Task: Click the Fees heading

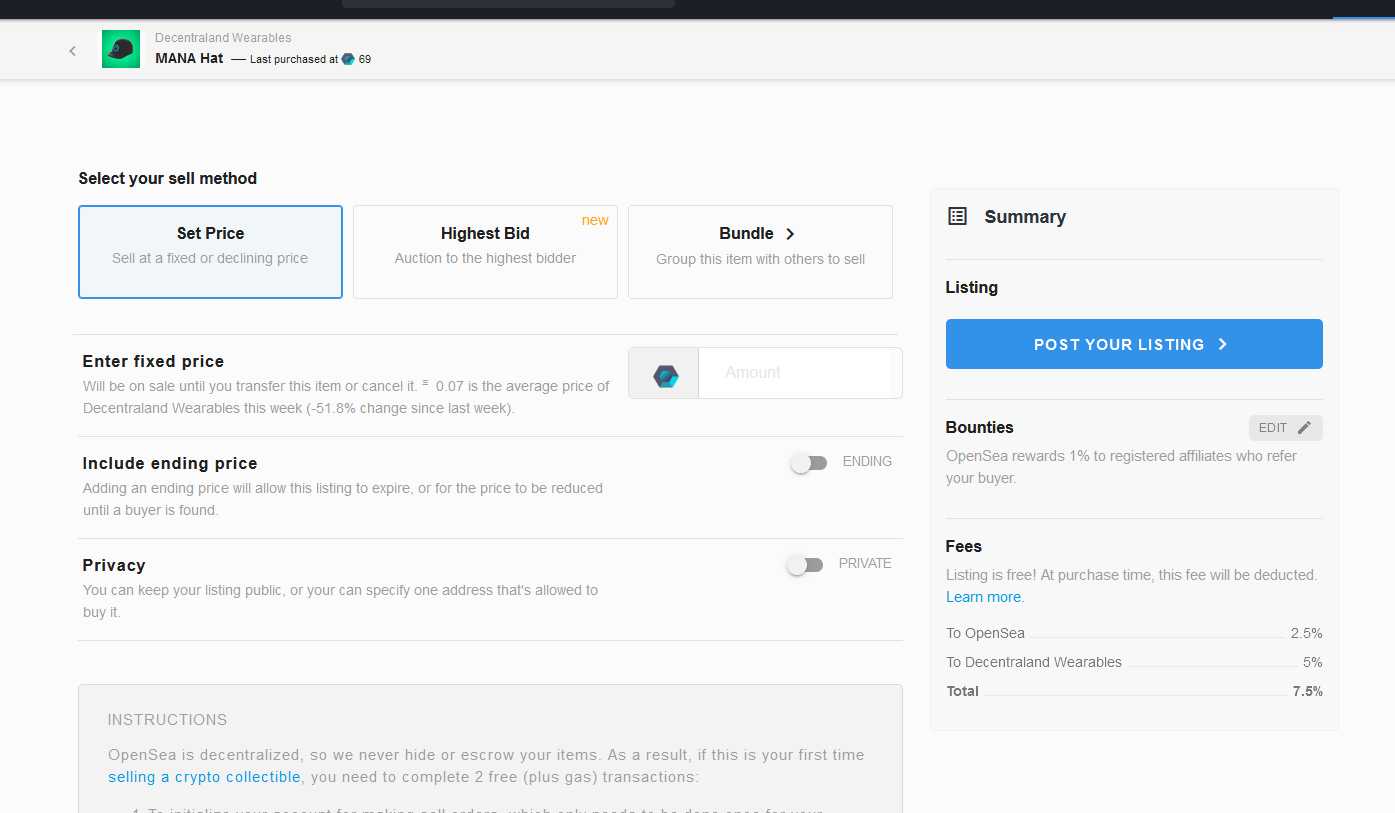Action: click(964, 546)
